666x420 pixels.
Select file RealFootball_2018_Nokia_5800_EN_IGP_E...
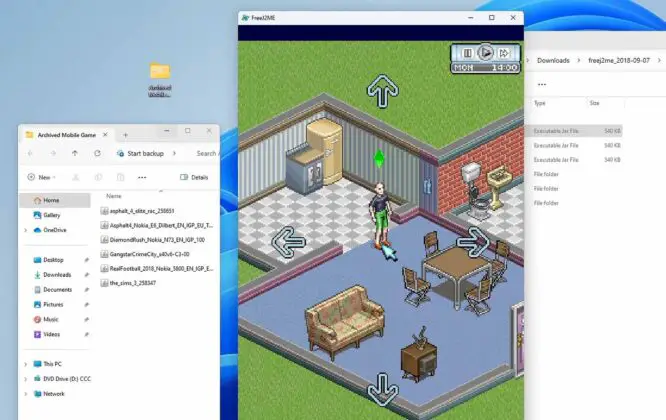(157, 269)
